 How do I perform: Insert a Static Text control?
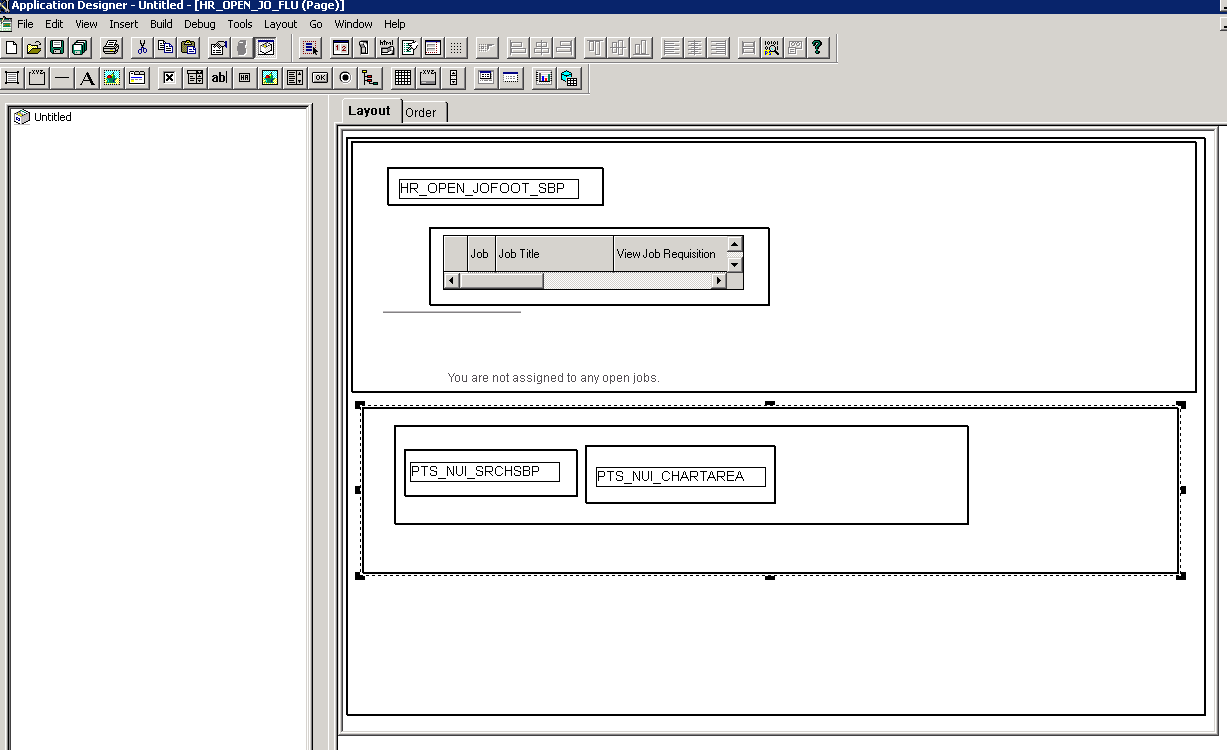pos(87,77)
